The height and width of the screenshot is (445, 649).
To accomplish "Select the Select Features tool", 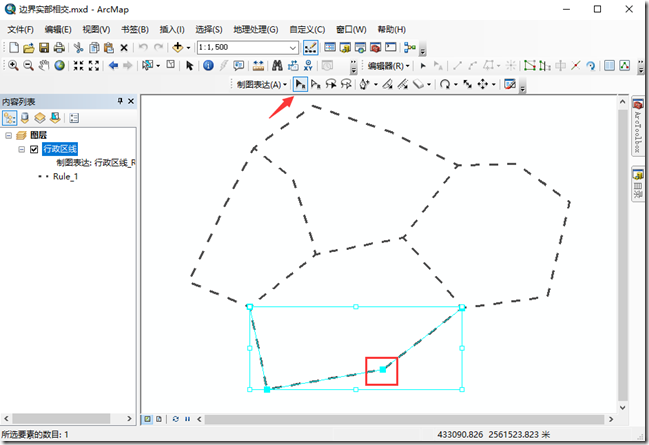I will 147,65.
